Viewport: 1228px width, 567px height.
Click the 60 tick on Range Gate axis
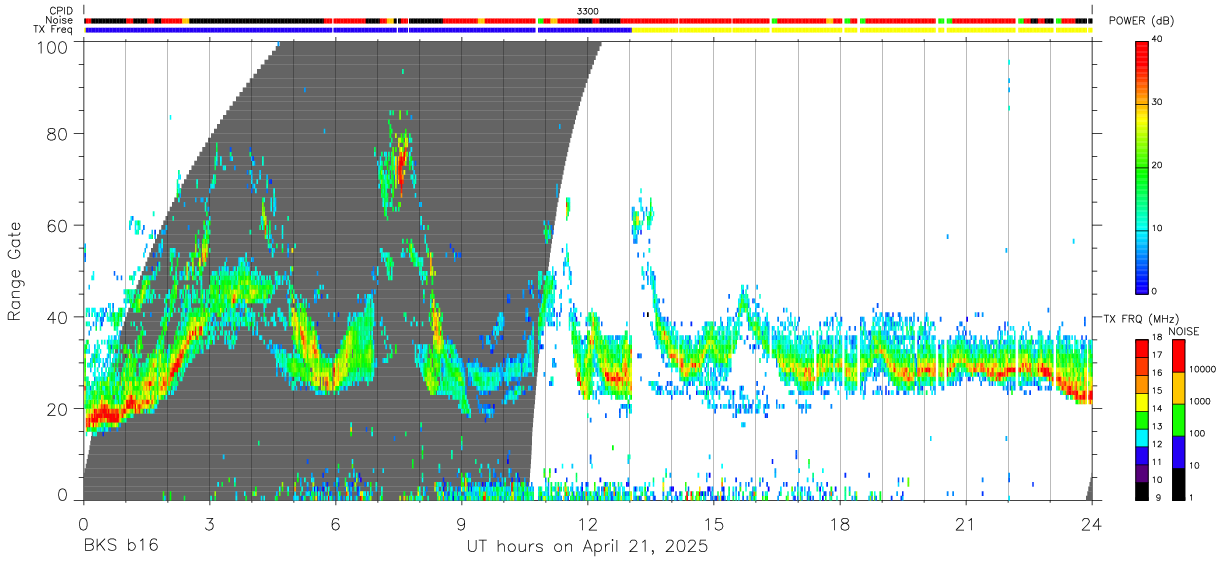[x=59, y=225]
